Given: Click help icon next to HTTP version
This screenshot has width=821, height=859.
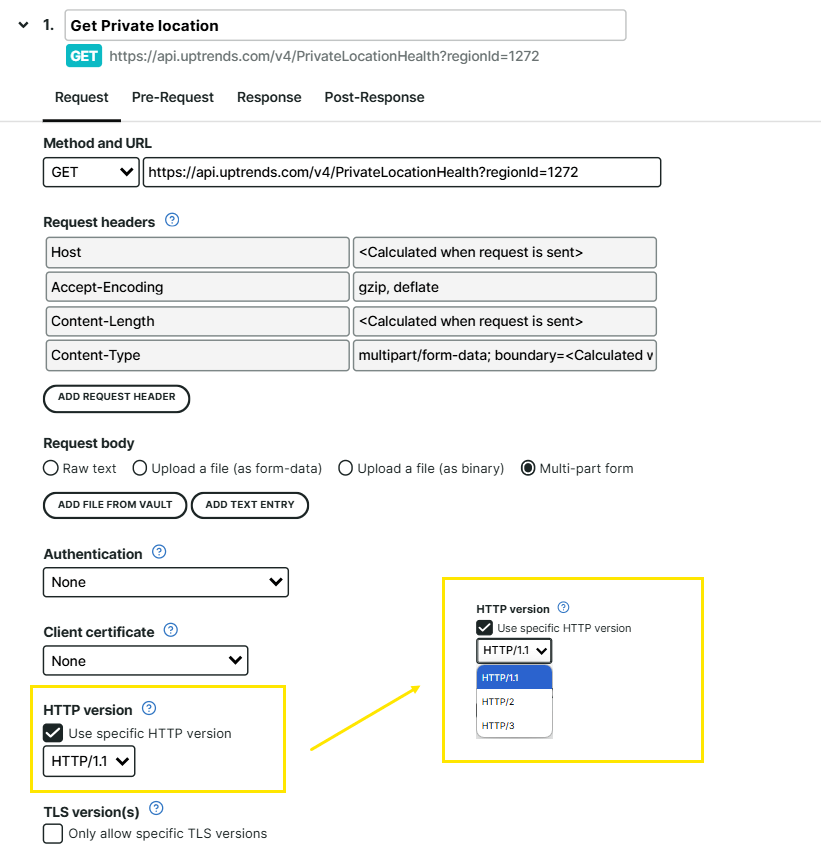Looking at the screenshot, I should coord(149,709).
